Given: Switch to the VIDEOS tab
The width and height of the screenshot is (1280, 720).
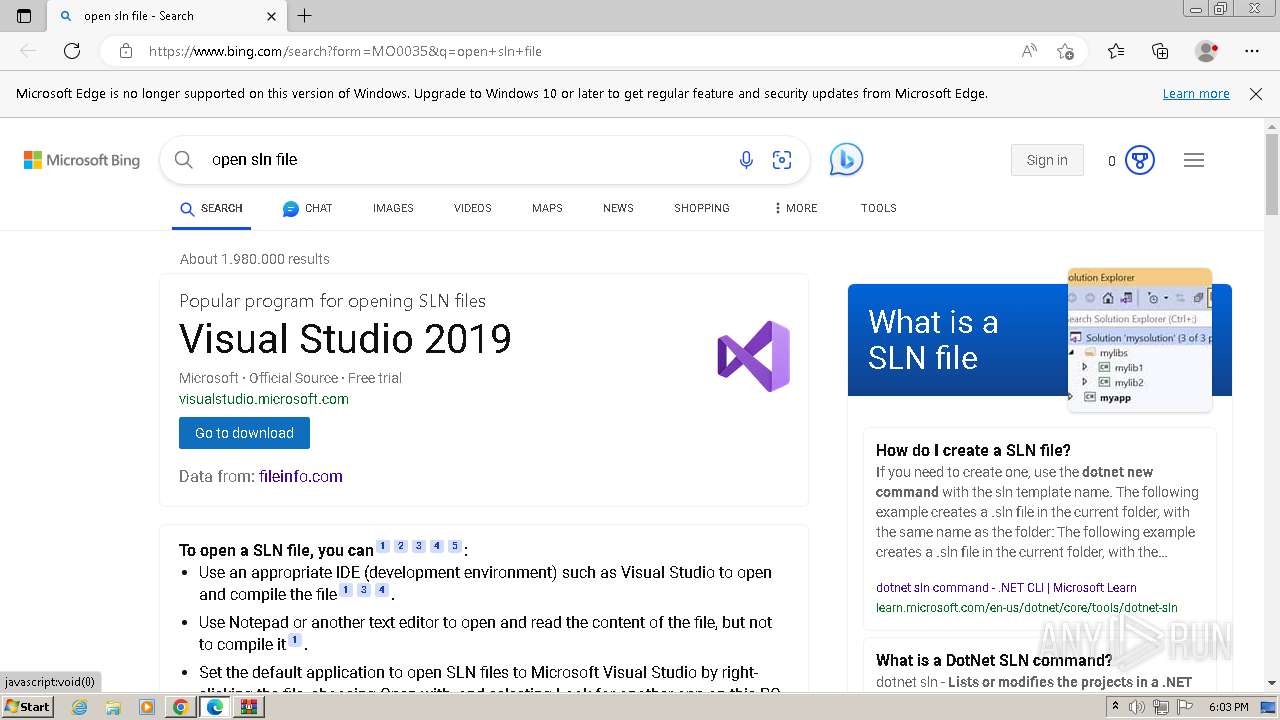Looking at the screenshot, I should pyautogui.click(x=472, y=209).
